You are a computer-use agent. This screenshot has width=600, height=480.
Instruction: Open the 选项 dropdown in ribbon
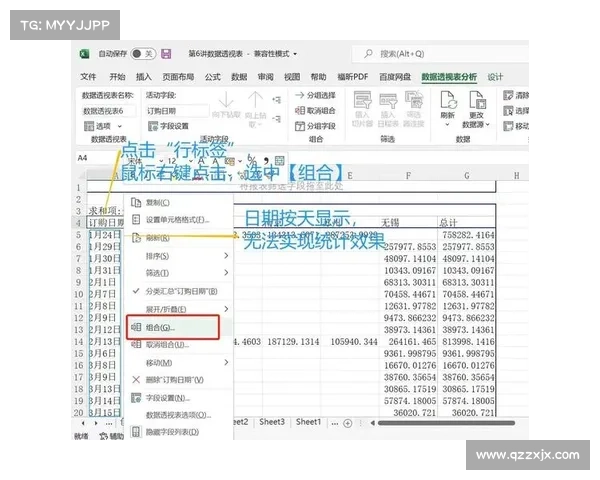(103, 126)
